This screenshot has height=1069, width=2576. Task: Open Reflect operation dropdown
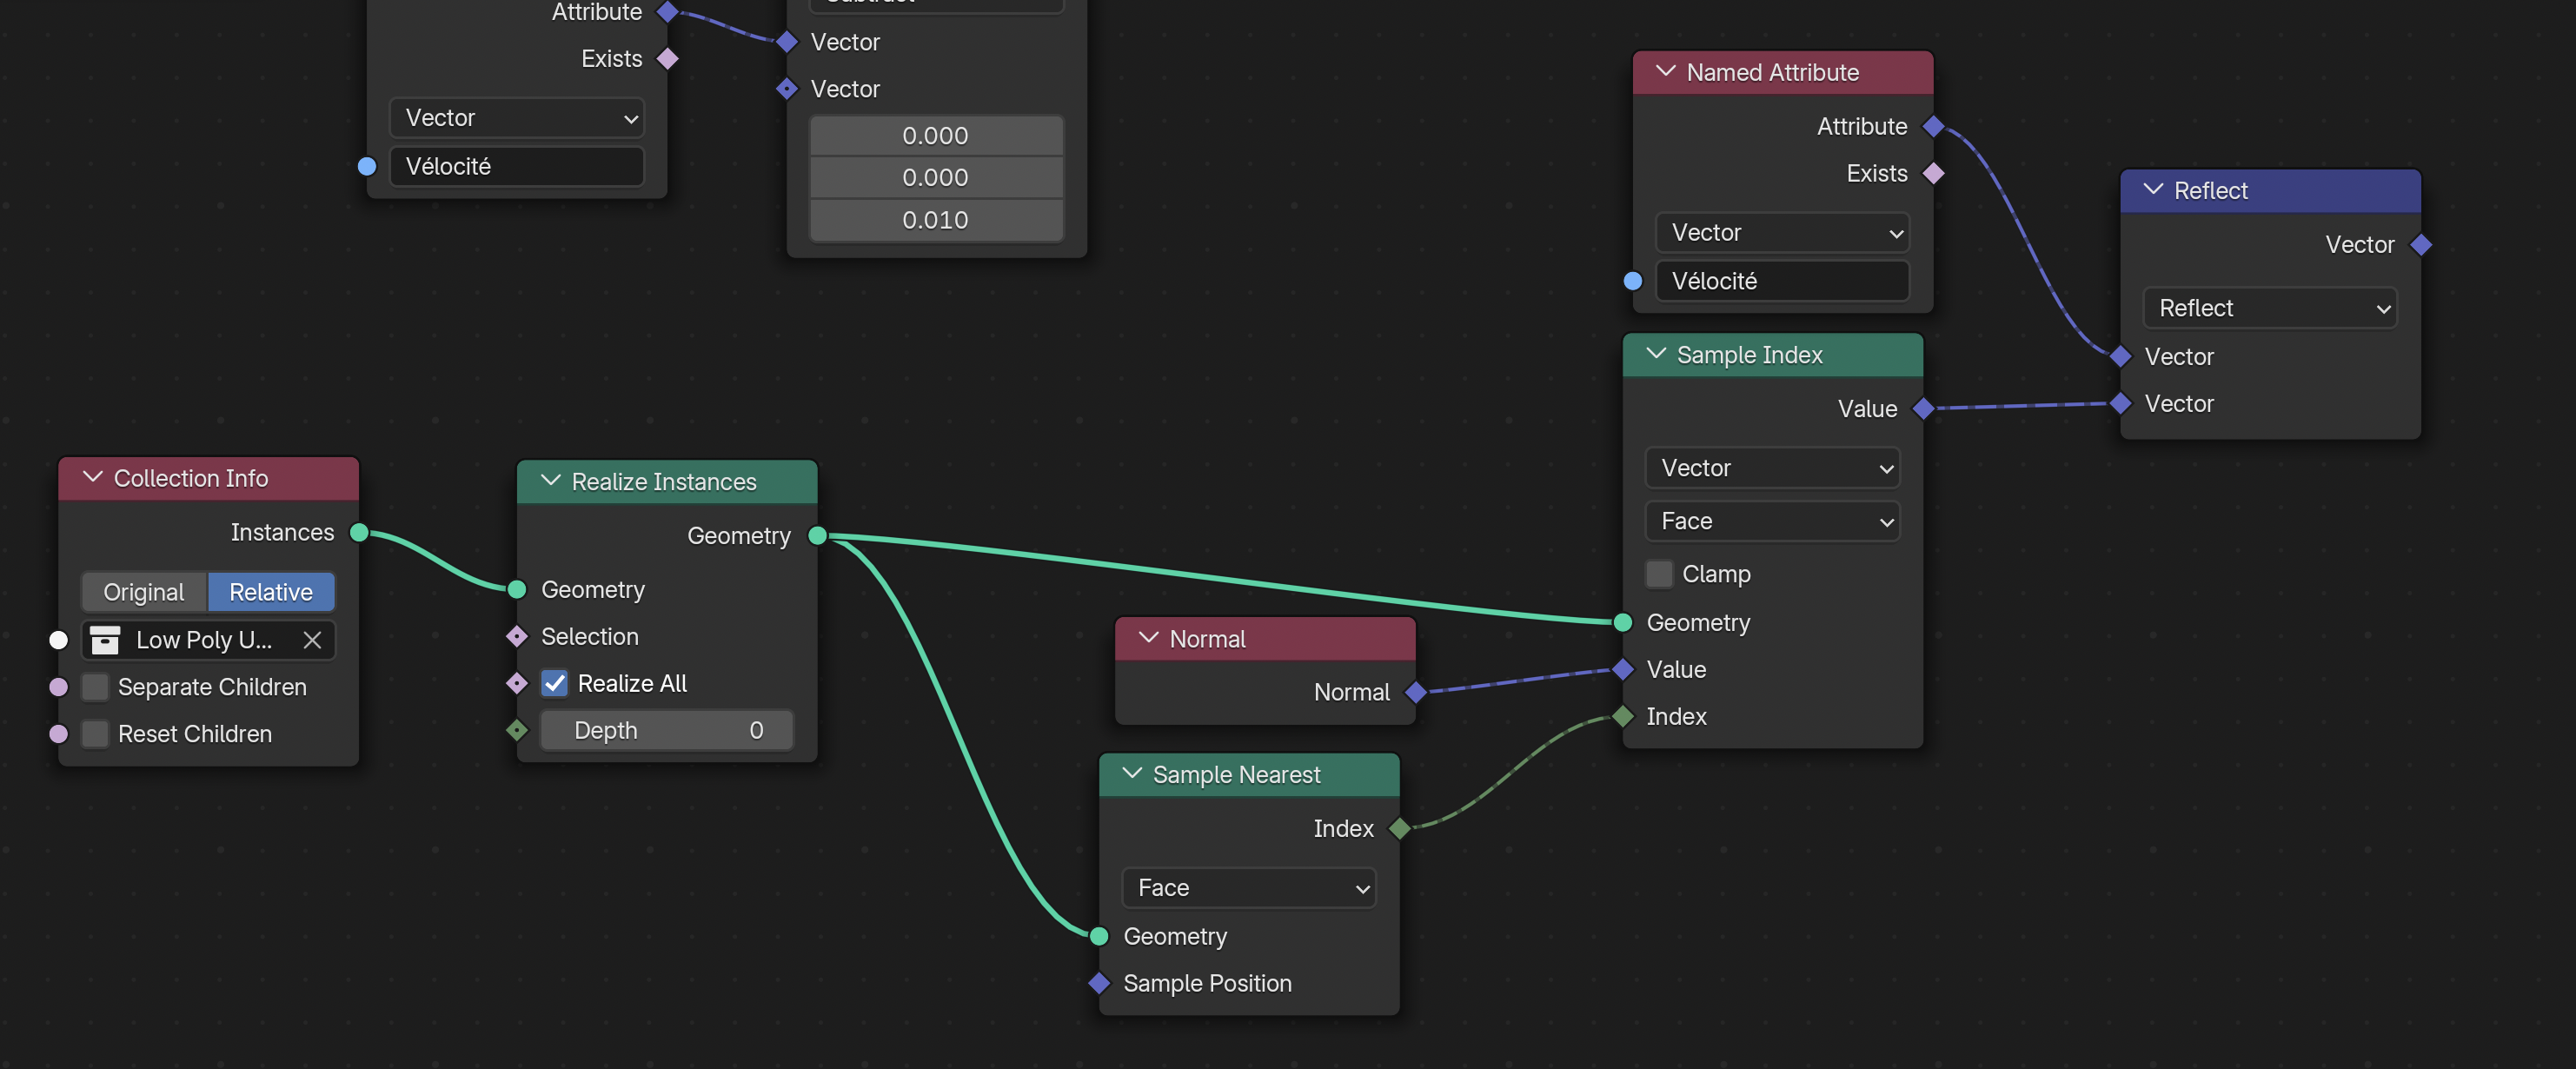click(2270, 308)
